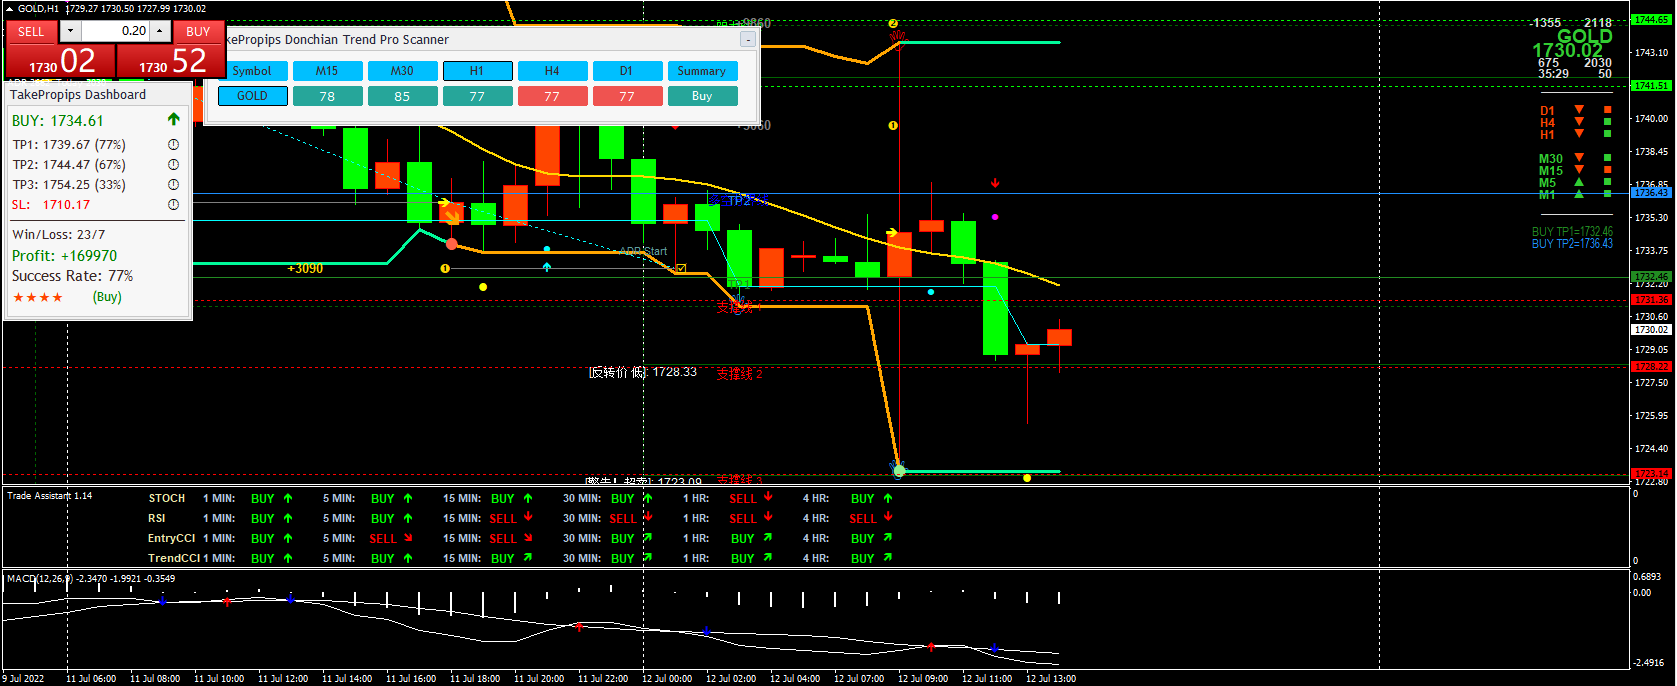1677x686 pixels.
Task: Select the M30 timeframe in the scanner
Action: (x=402, y=71)
